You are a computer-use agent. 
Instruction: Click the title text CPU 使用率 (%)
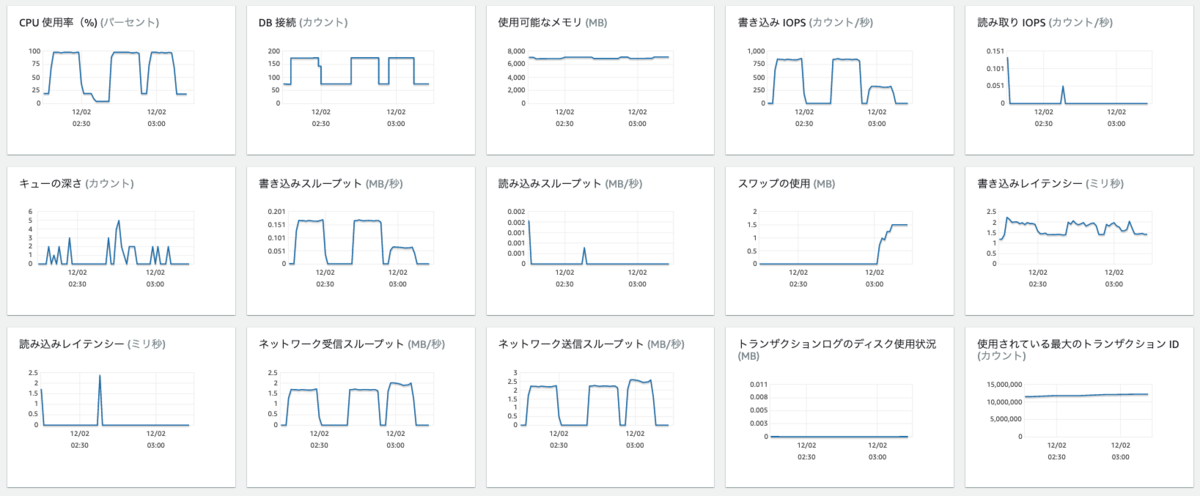[x=60, y=21]
